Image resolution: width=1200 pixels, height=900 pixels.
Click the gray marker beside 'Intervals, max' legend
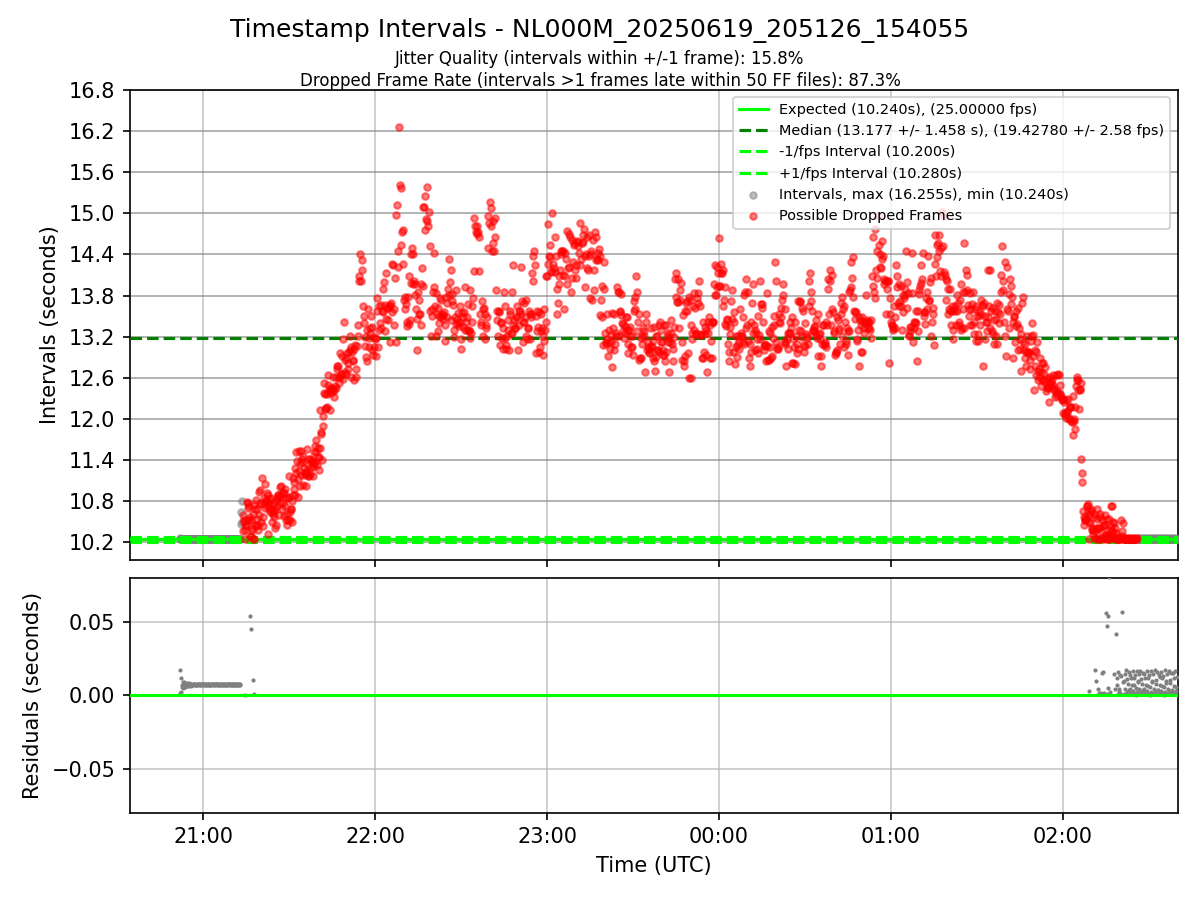[x=753, y=194]
